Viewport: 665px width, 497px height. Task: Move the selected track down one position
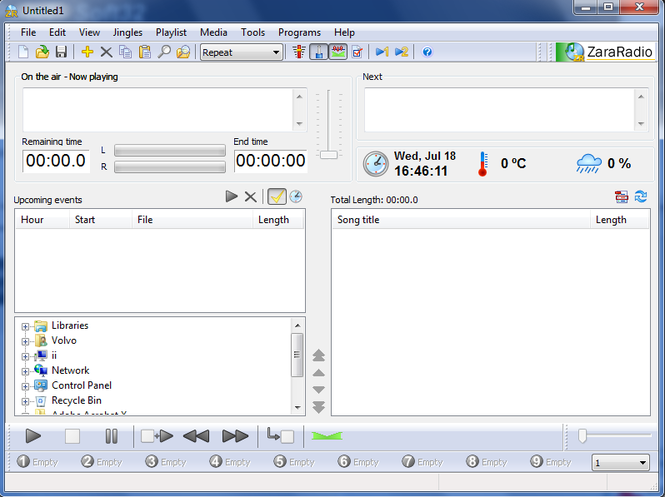[319, 389]
